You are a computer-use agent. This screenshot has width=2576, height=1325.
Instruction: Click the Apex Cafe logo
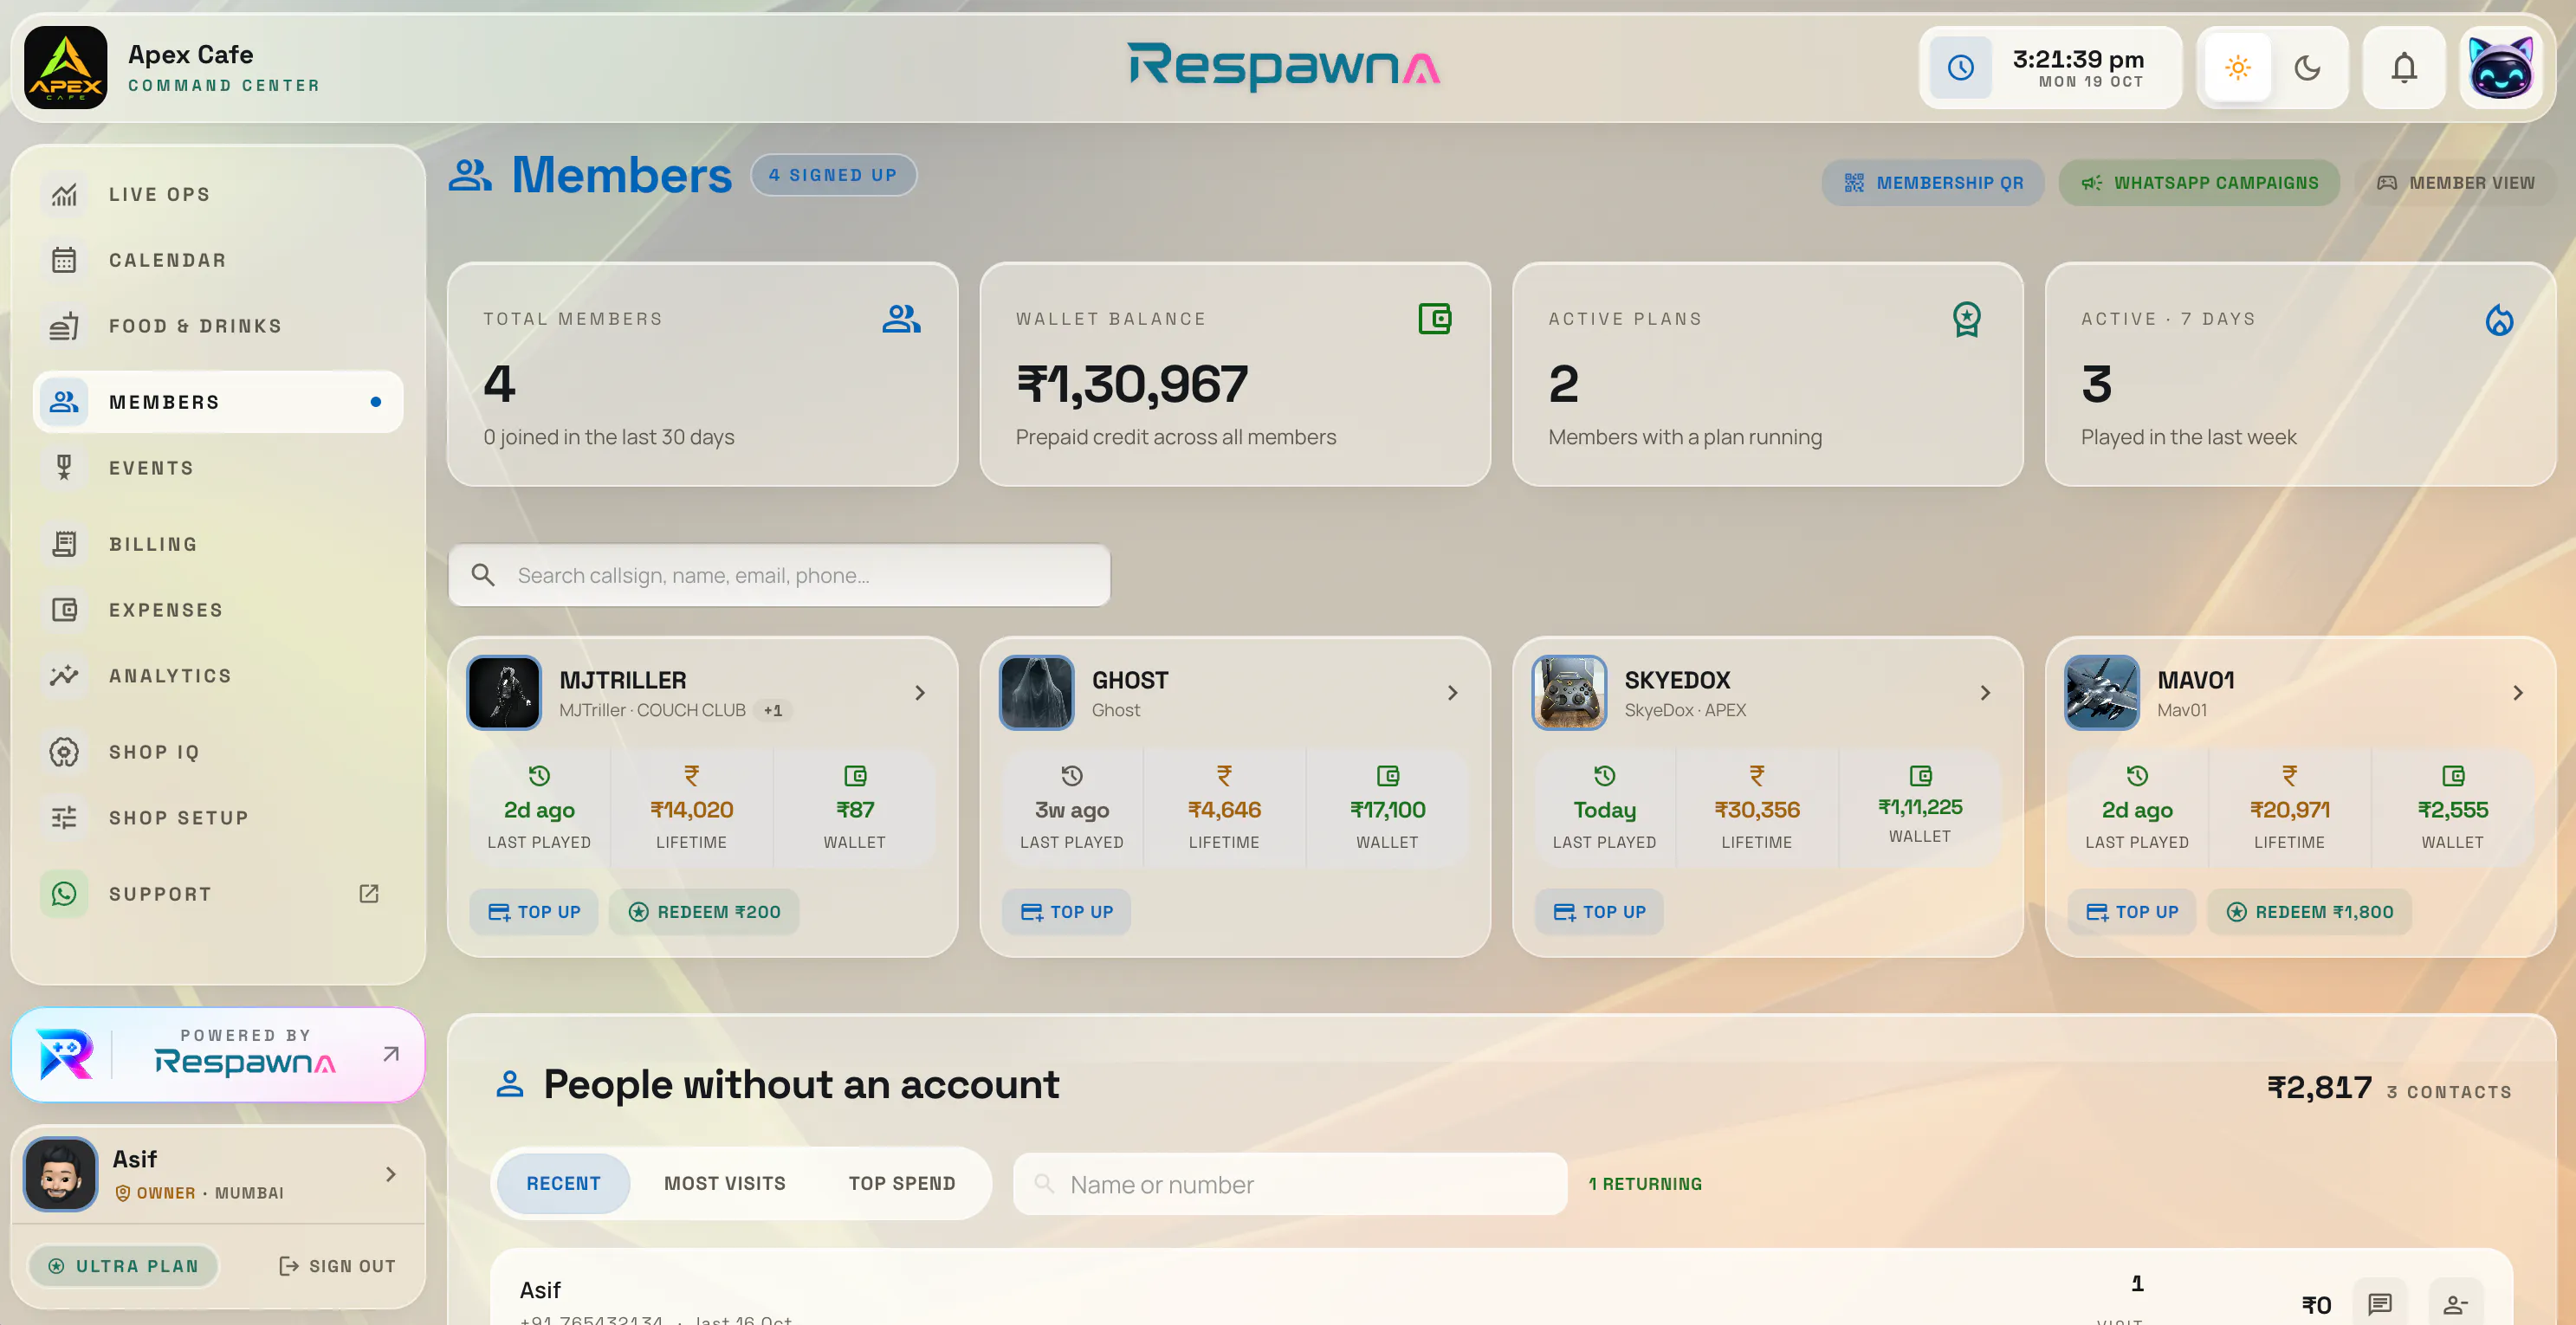click(66, 68)
